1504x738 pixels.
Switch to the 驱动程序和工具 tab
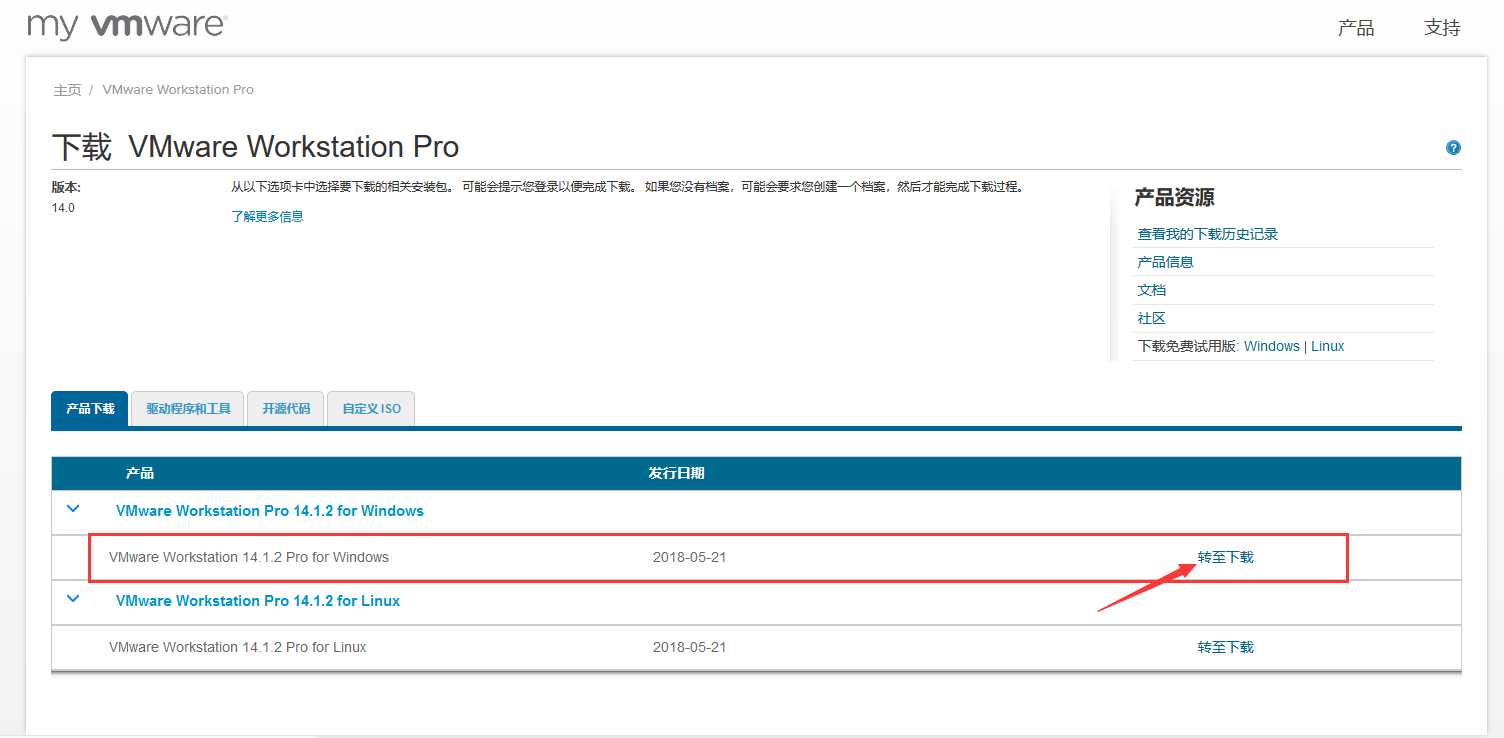point(188,409)
